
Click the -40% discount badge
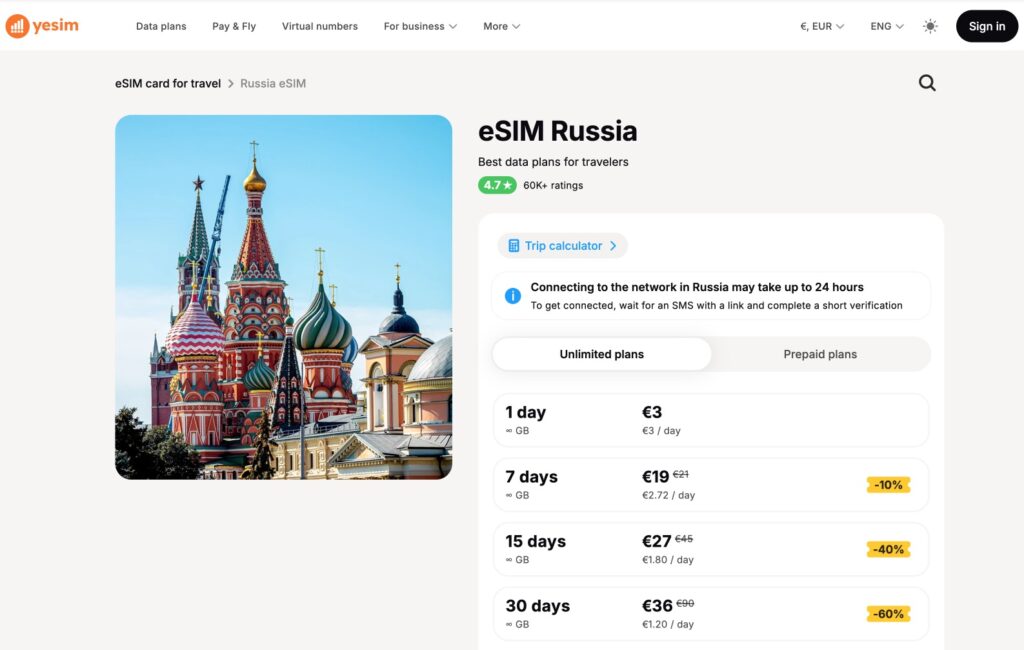point(888,549)
